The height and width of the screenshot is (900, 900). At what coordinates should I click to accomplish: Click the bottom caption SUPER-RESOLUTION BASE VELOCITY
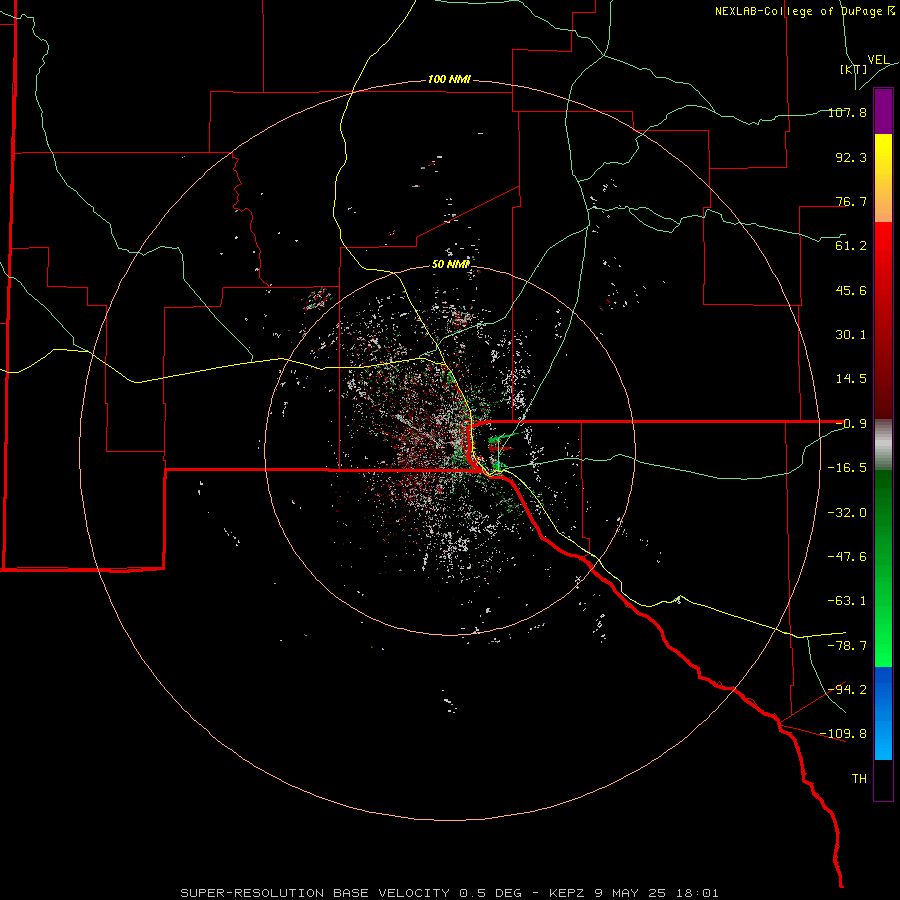[315, 893]
